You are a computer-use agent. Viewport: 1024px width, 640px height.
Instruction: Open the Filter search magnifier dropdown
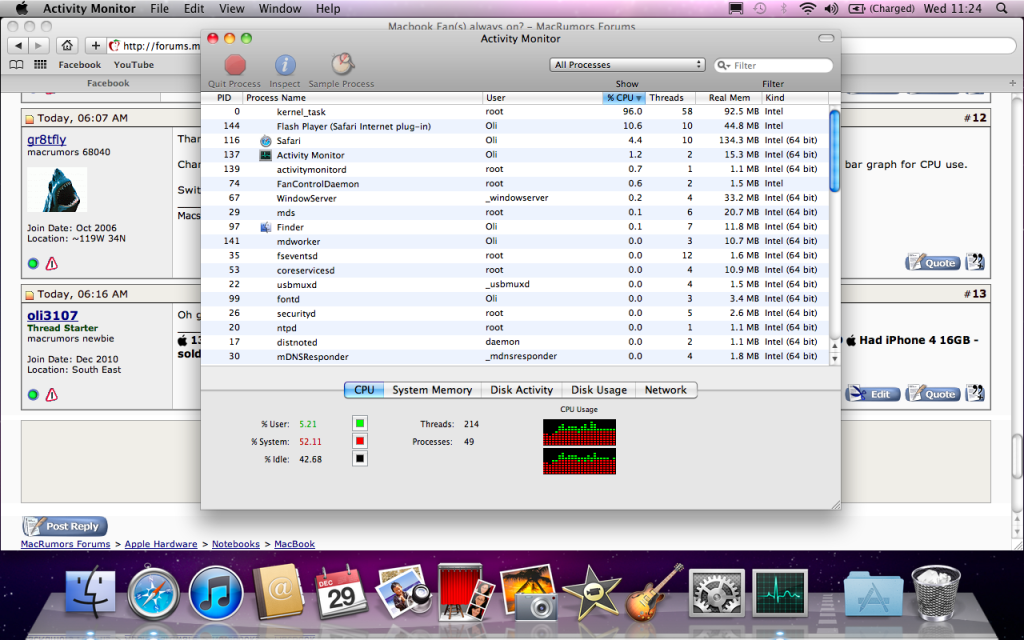723,65
